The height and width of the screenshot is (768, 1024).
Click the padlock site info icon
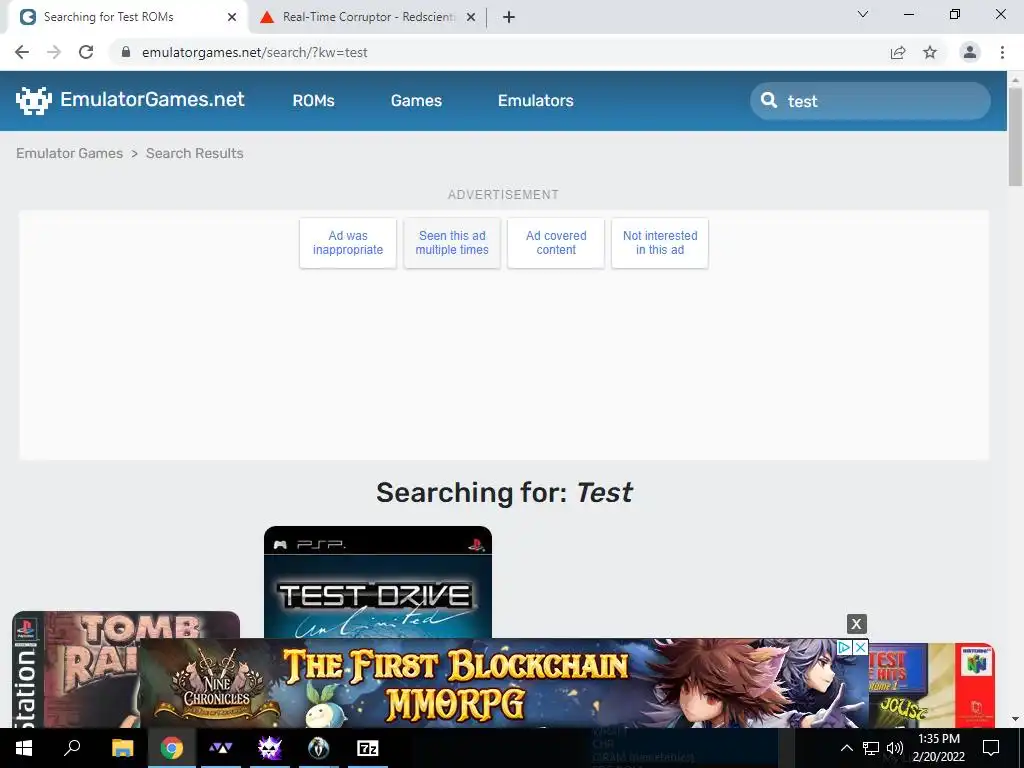click(x=126, y=52)
